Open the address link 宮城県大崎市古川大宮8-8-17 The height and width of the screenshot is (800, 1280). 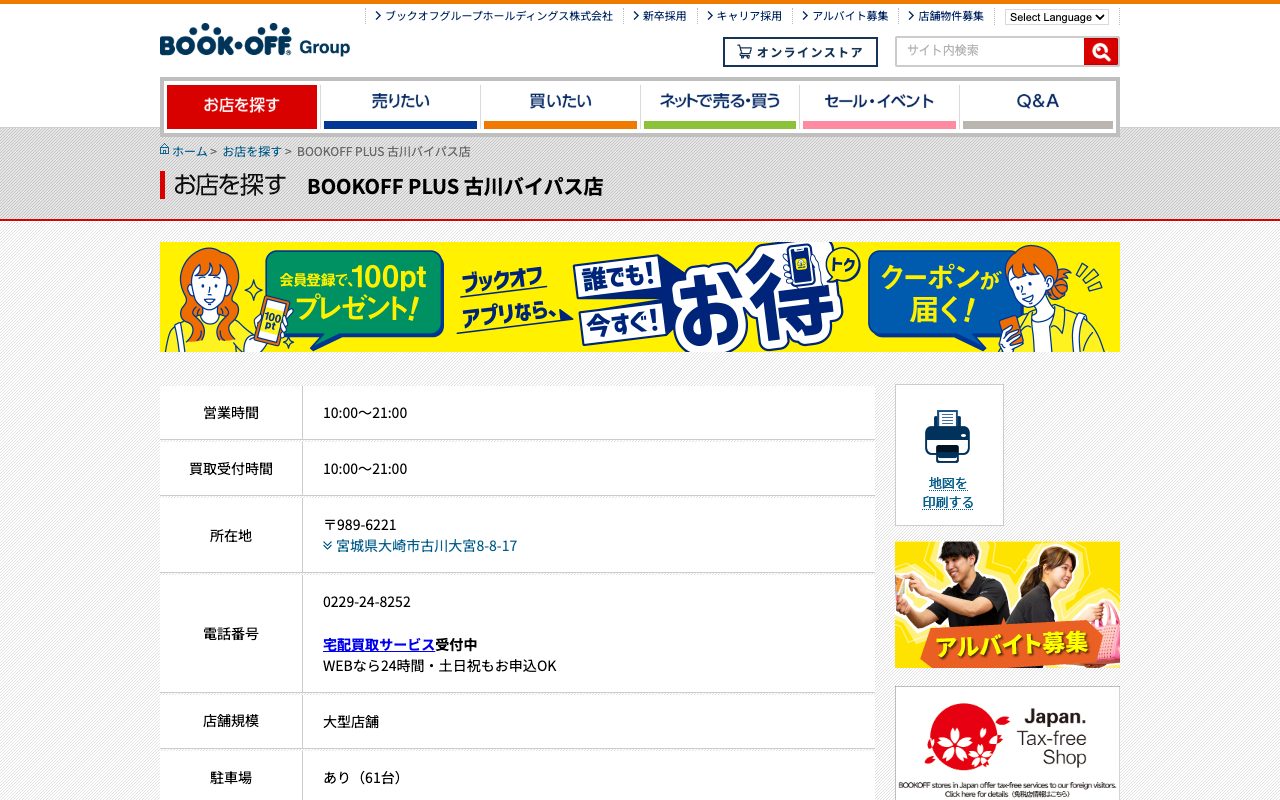pos(427,546)
